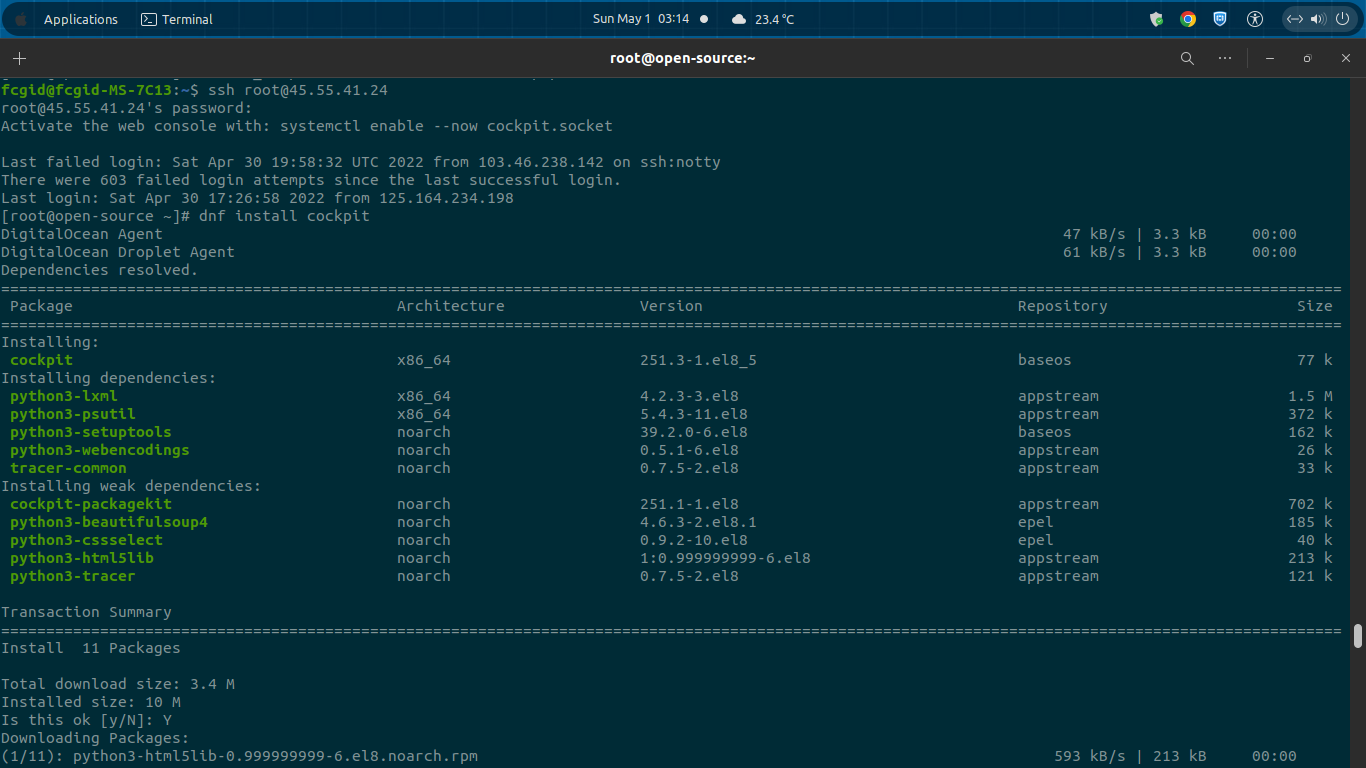Screen dimensions: 1366x768
Task: Click the window title root@open-source:~
Action: tap(682, 58)
